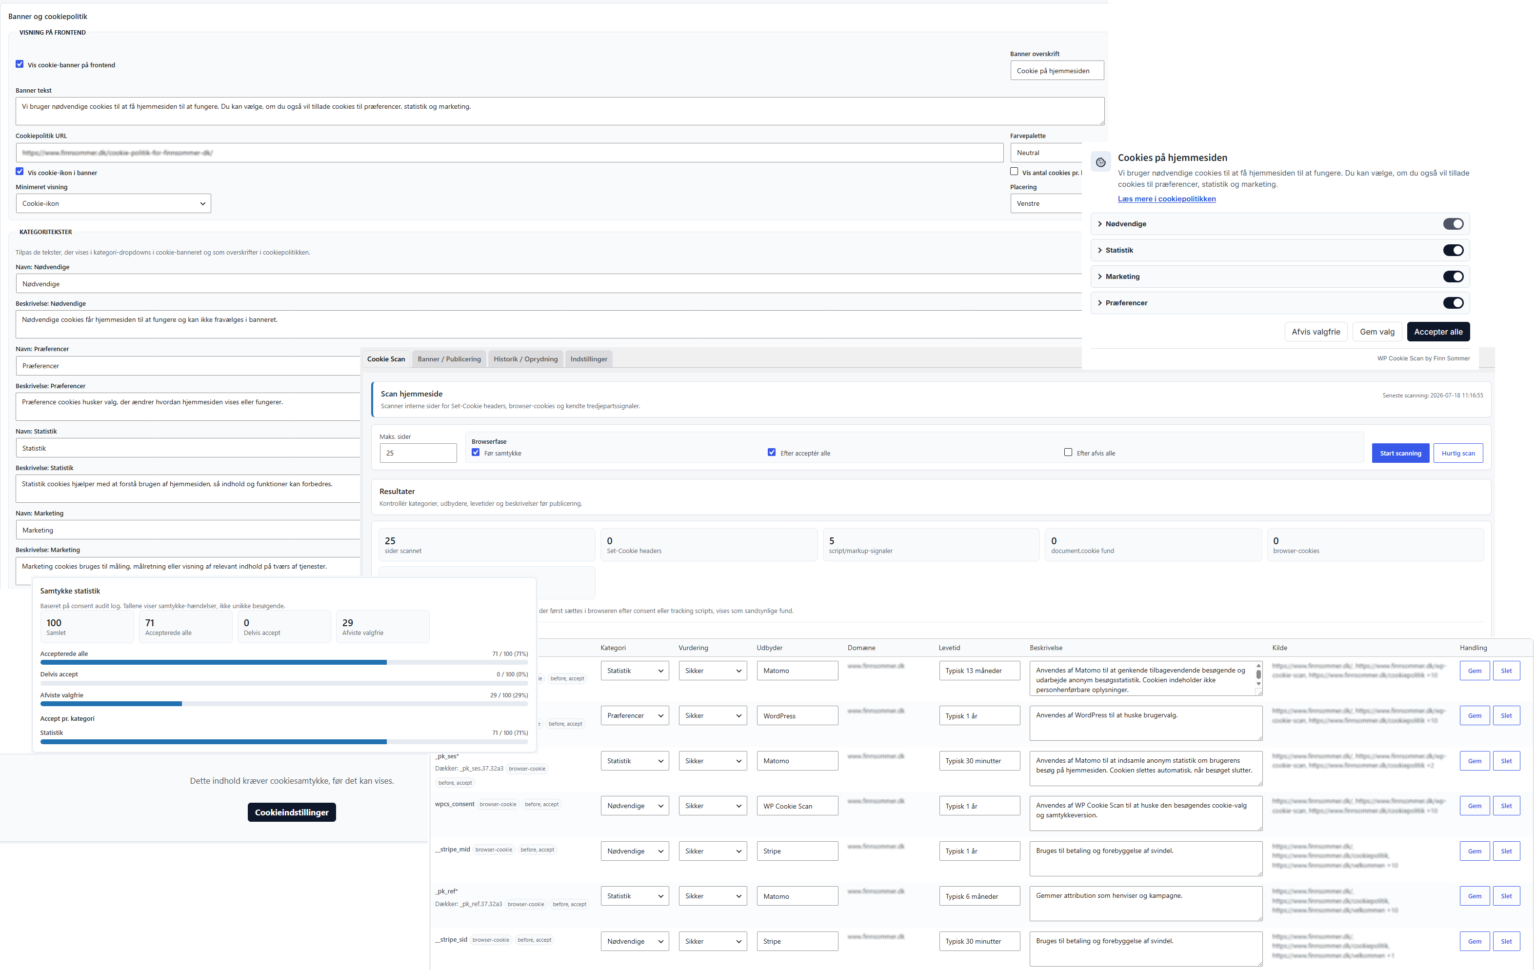Uncheck Vis cookie-banner på frontend
1536x970 pixels.
20,64
